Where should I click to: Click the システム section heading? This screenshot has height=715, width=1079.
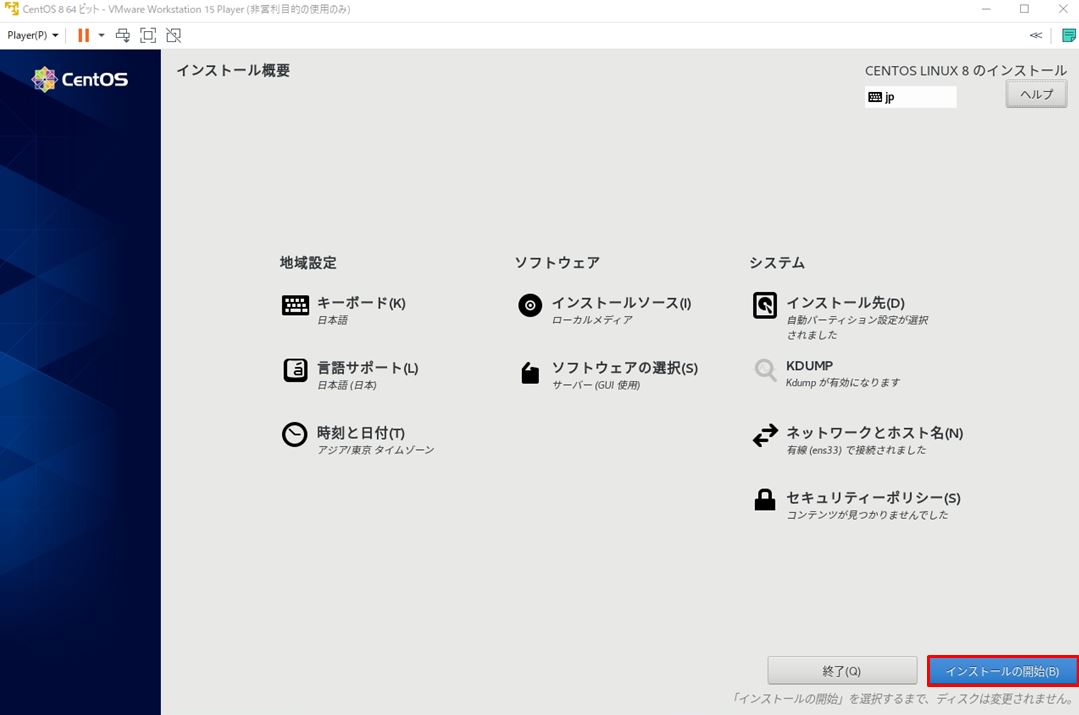pos(777,262)
